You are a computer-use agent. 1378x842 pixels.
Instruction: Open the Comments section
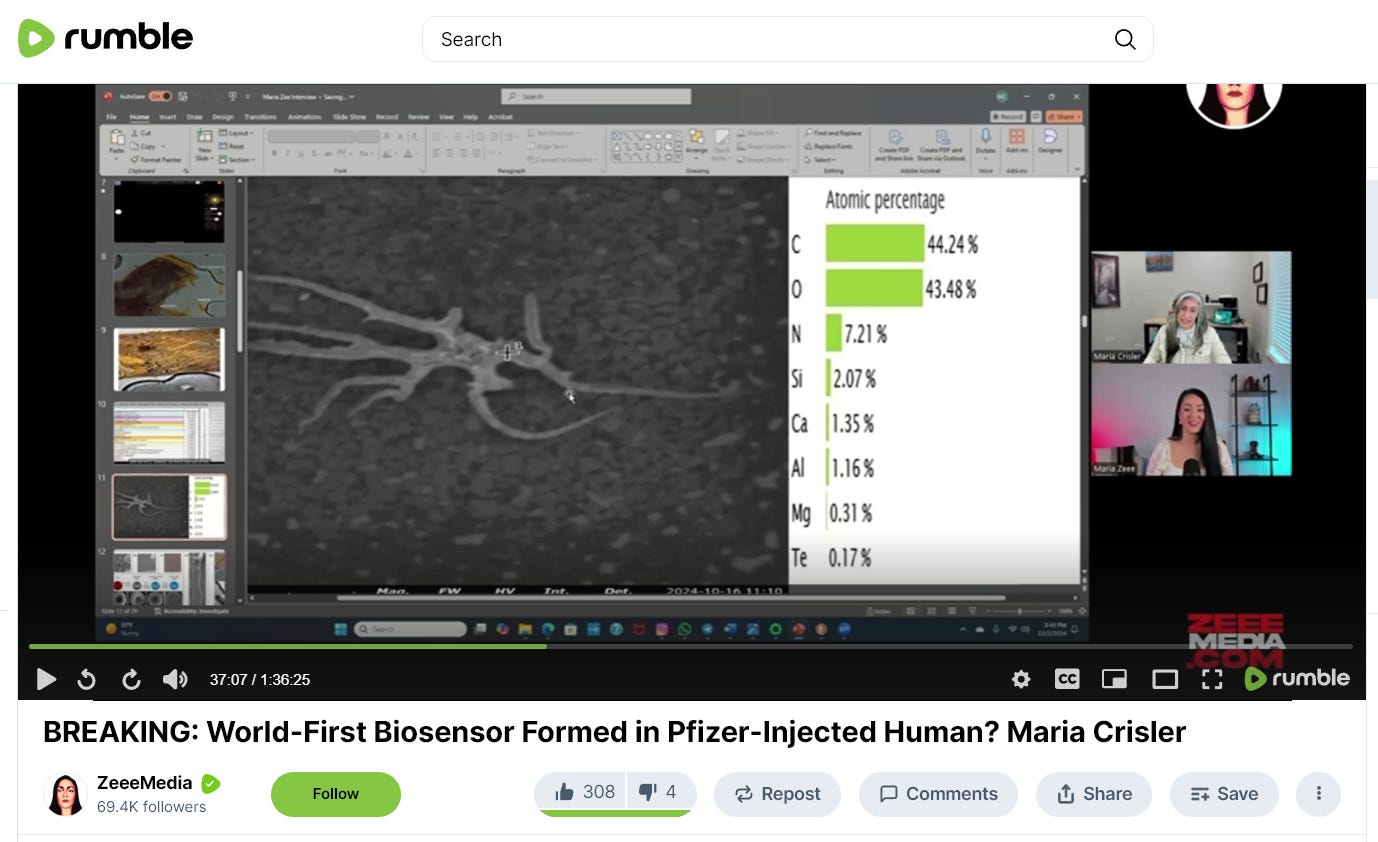tap(938, 794)
